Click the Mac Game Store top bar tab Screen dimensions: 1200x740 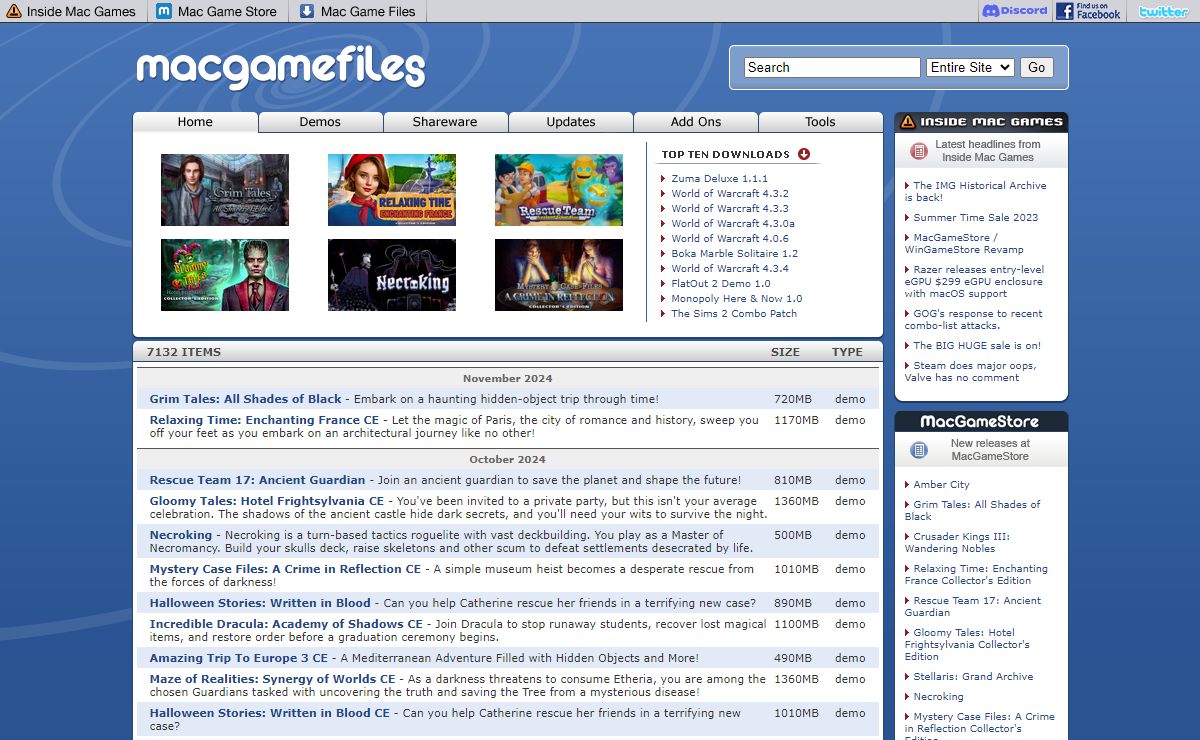[217, 11]
